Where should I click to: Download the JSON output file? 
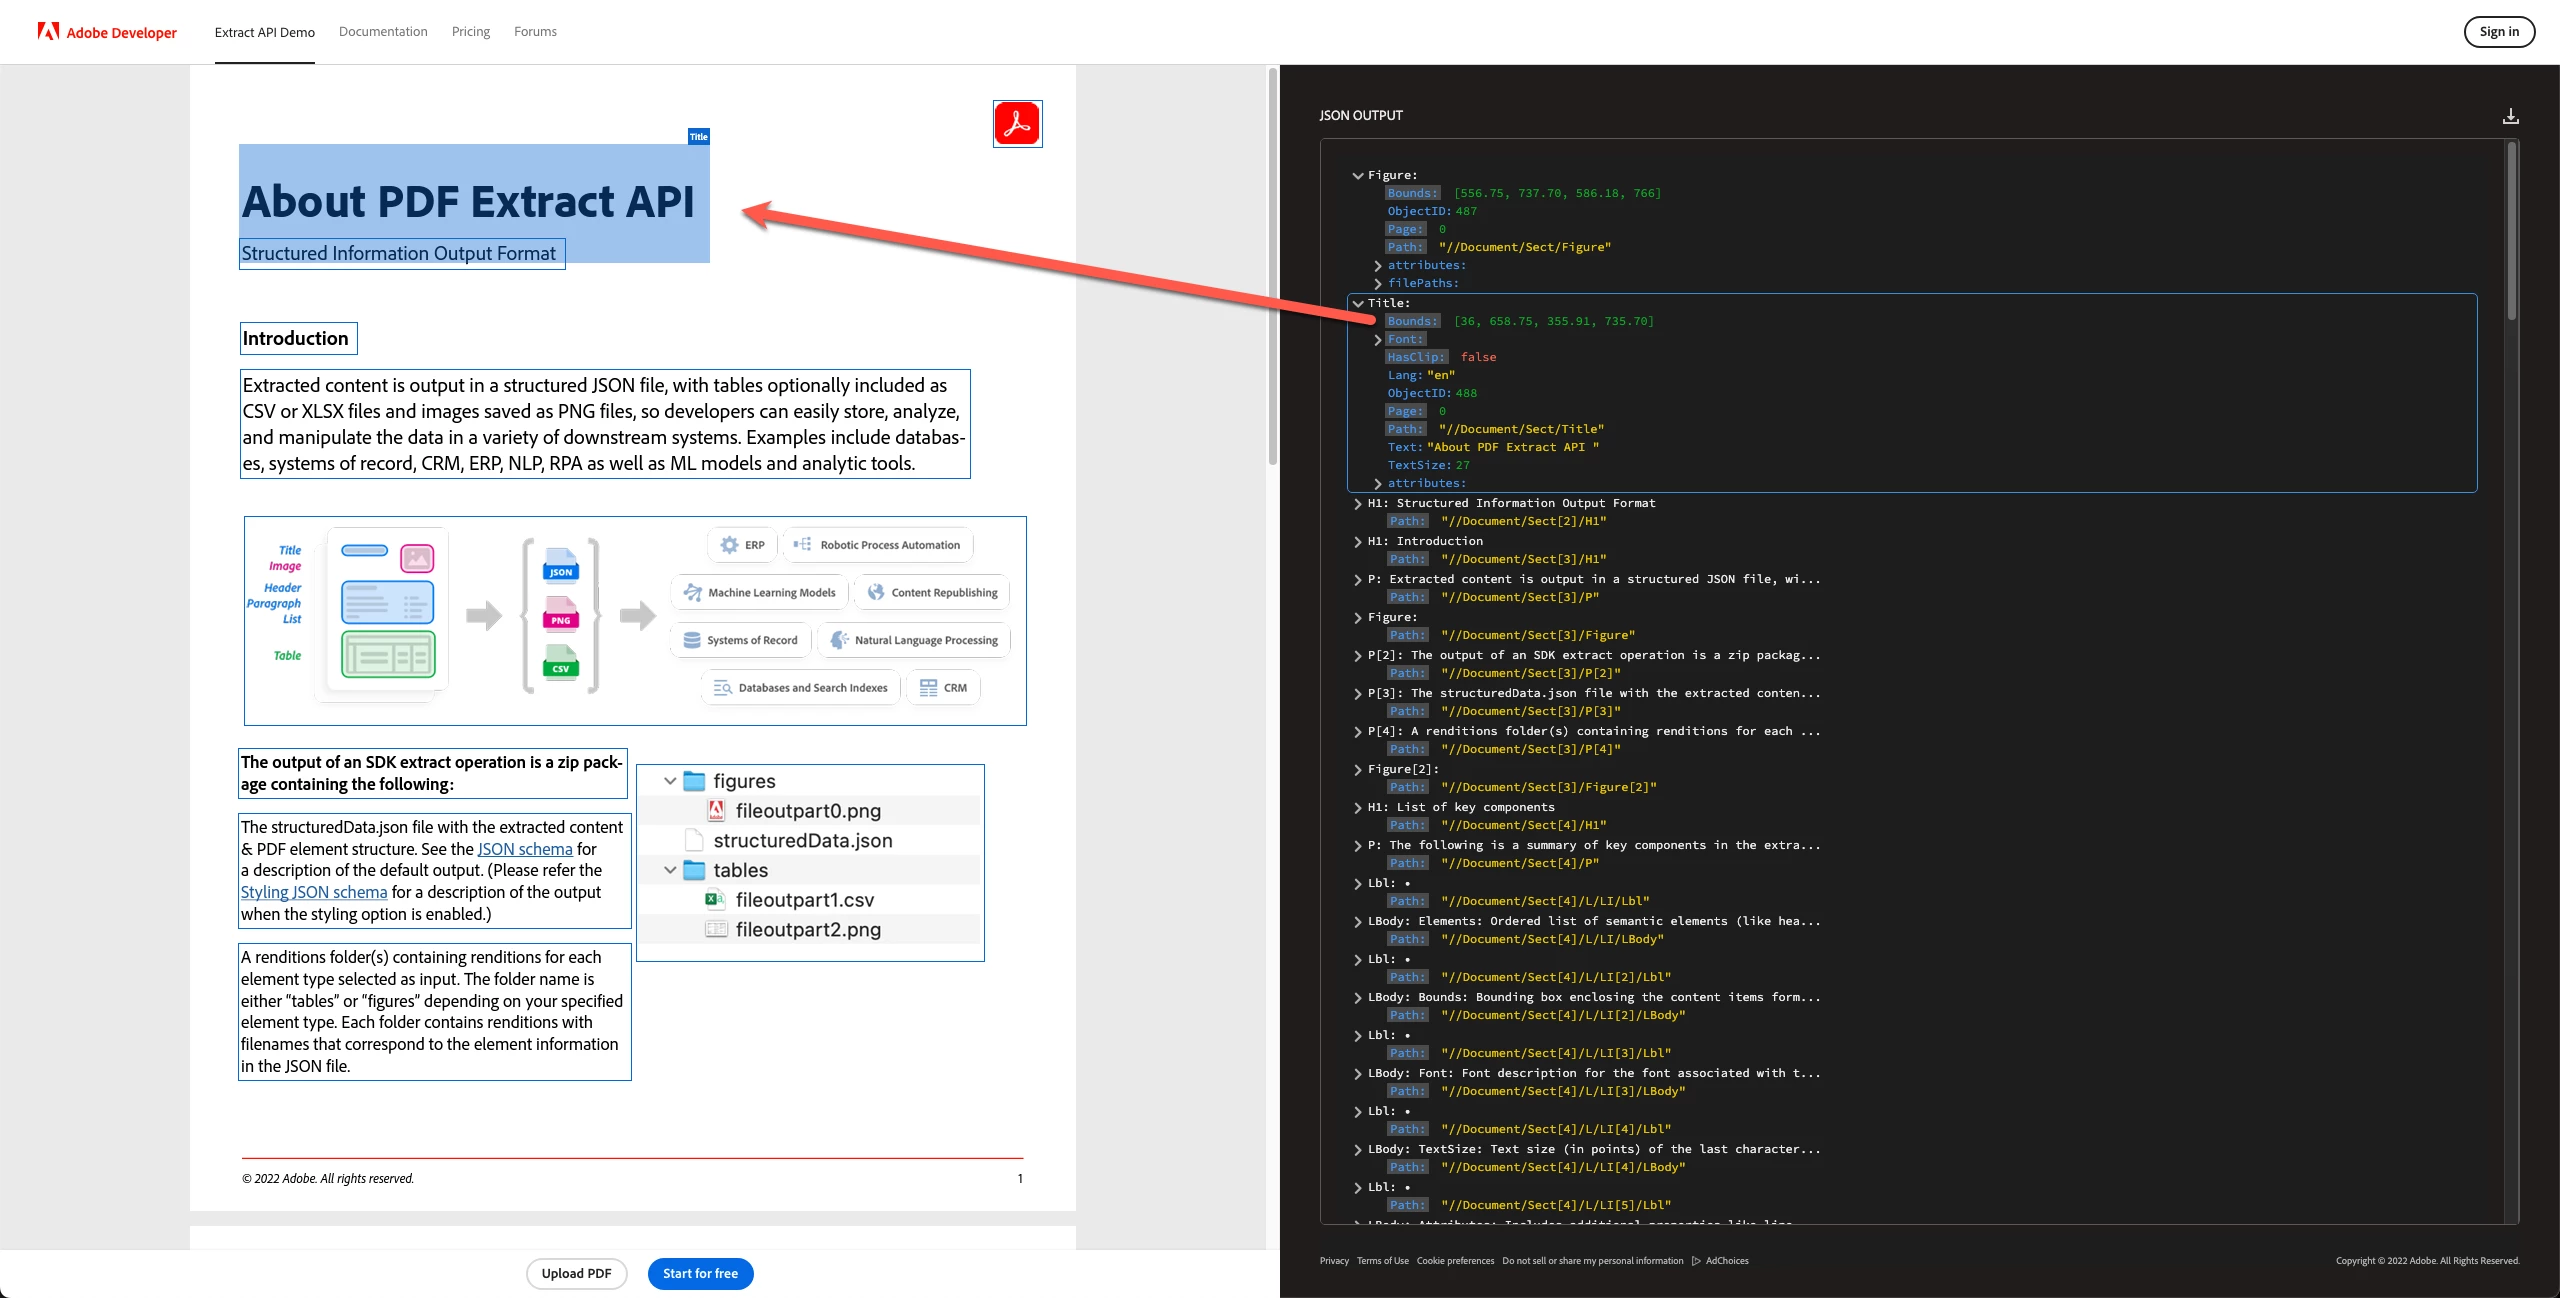pyautogui.click(x=2510, y=116)
